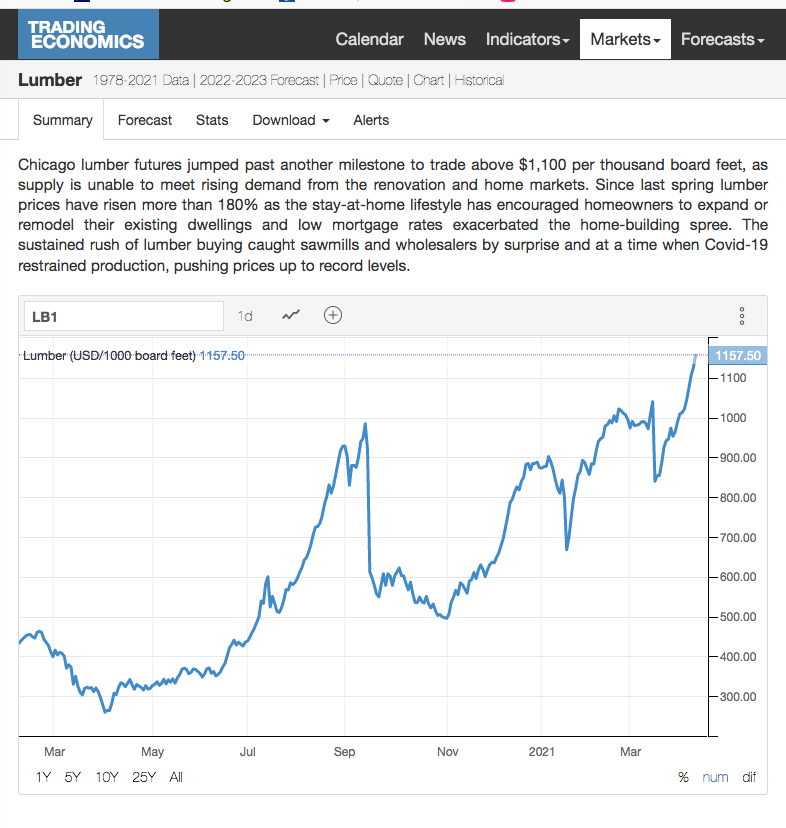Set chart range to 5Y
This screenshot has width=786, height=828.
tap(72, 777)
